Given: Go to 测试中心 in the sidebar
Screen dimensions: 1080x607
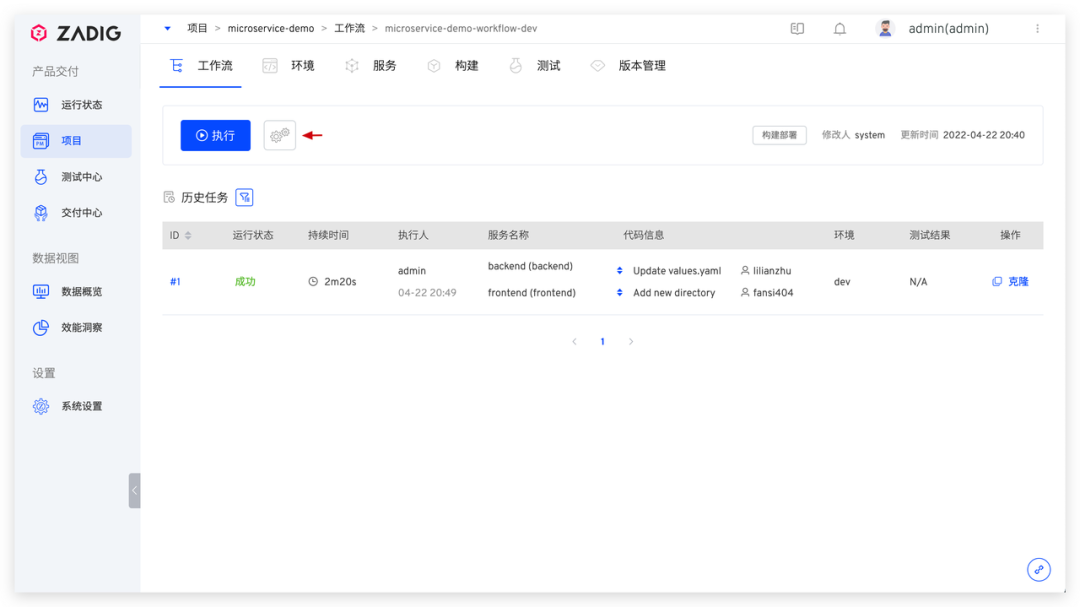Looking at the screenshot, I should [x=76, y=177].
